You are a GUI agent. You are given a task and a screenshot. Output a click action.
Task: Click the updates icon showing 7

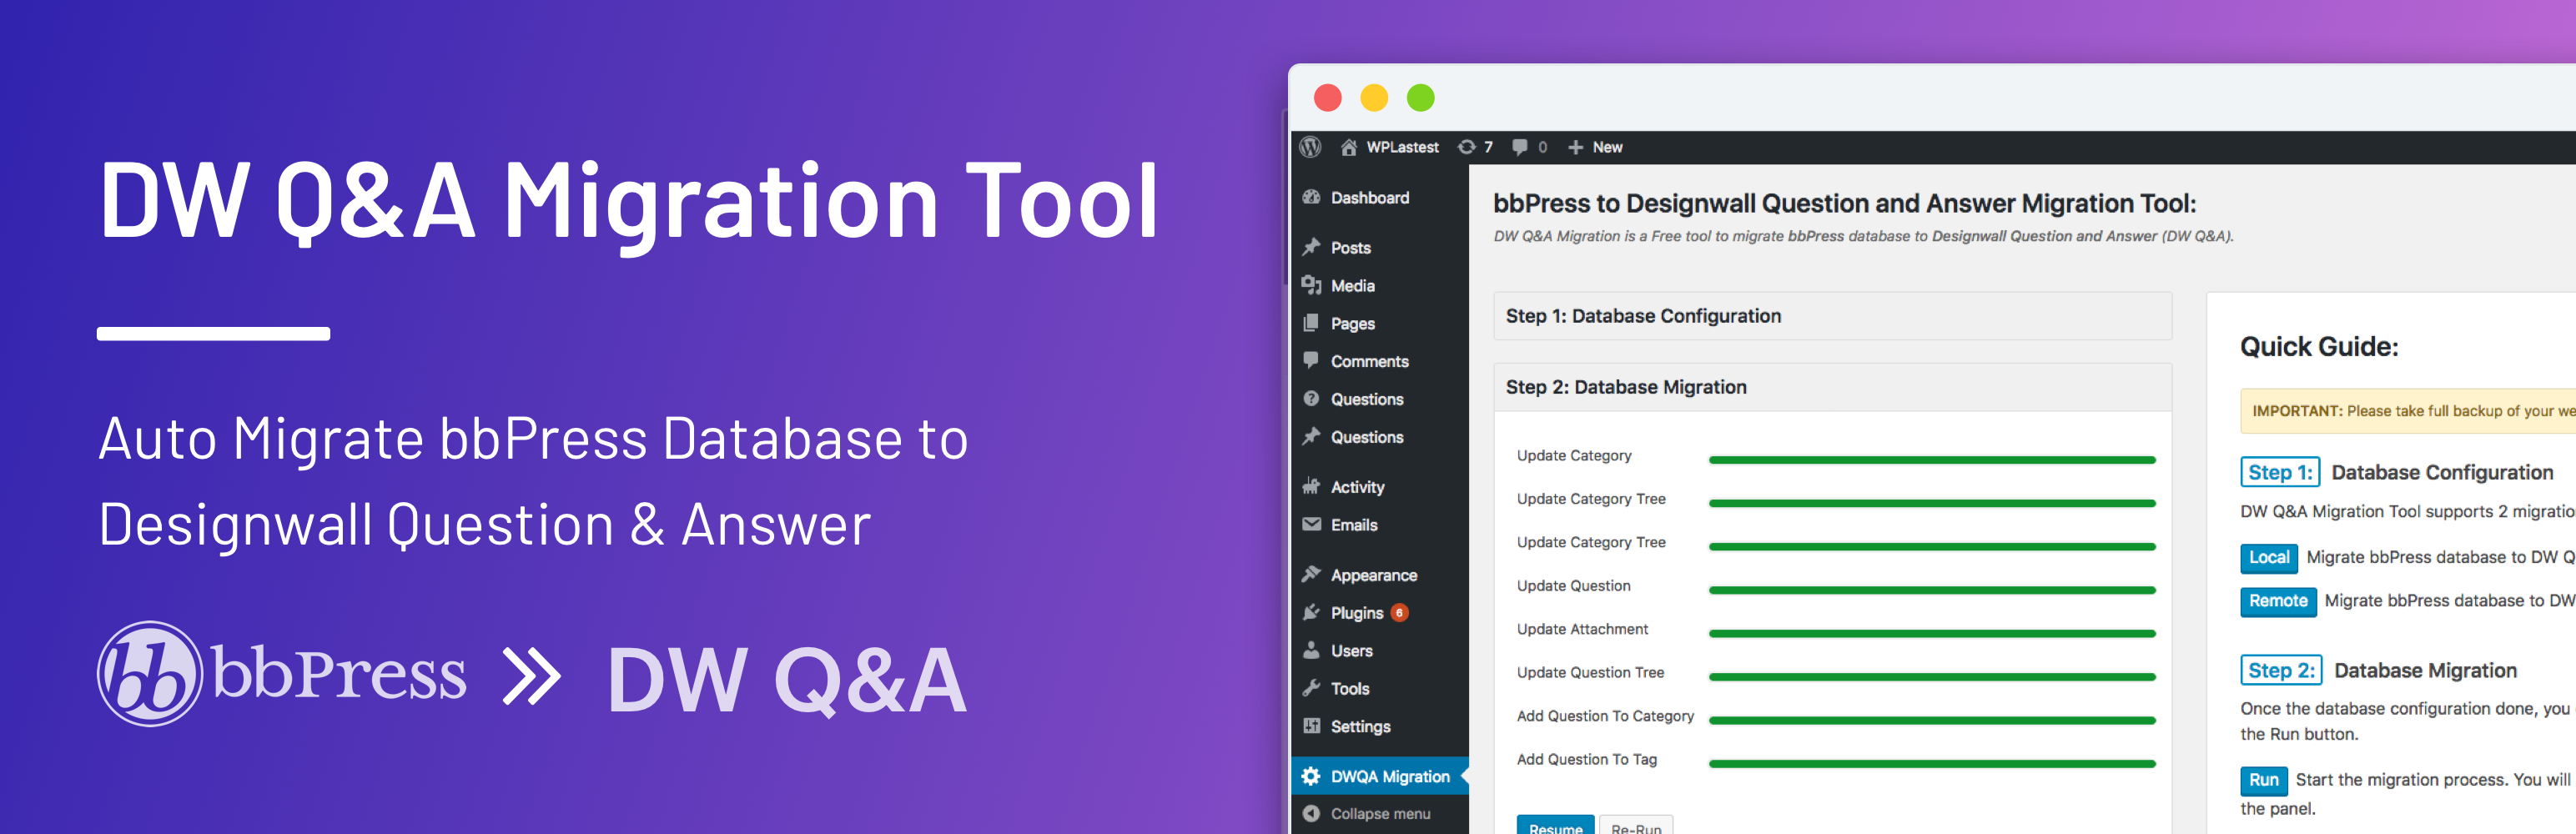tap(1466, 147)
